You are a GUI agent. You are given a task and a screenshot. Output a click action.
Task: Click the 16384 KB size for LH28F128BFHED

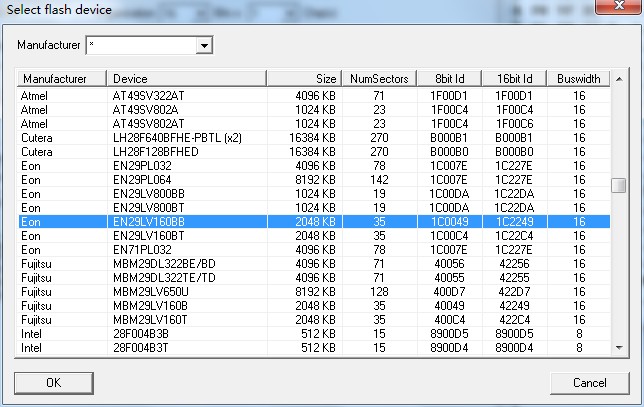312,152
